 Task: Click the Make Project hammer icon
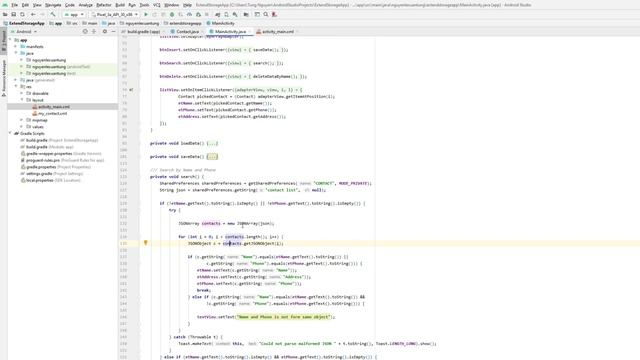(53, 14)
